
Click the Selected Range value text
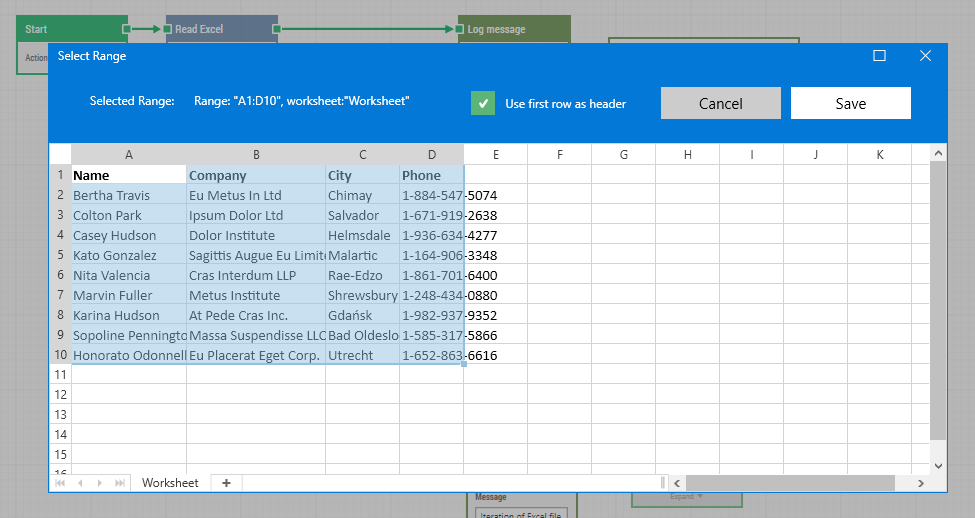click(x=302, y=101)
